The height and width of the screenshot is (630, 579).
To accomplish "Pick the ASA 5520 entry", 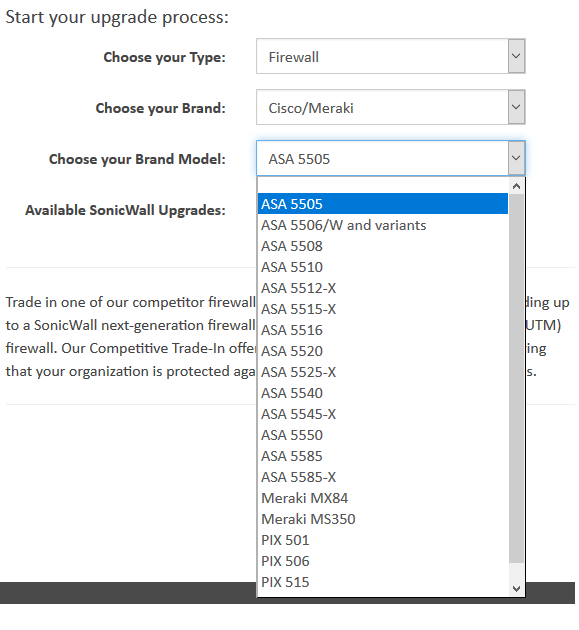I will (x=383, y=351).
